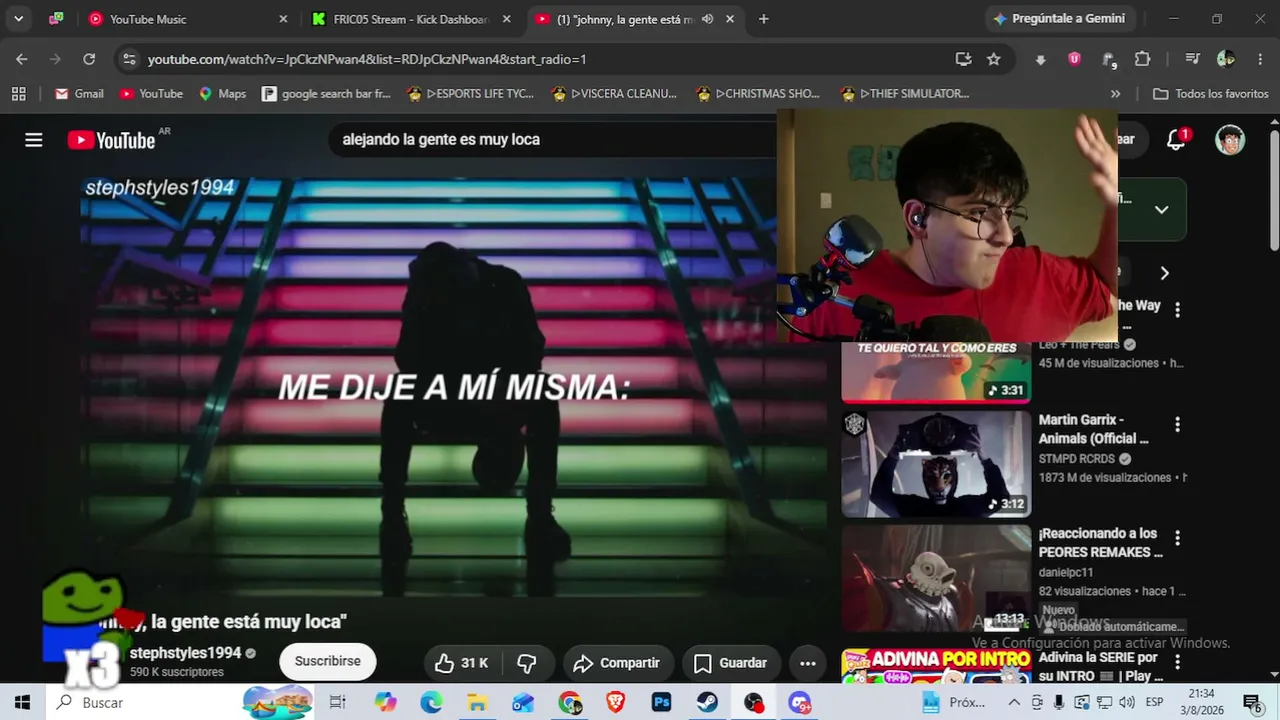Open Microsoft Edge from the taskbar

pyautogui.click(x=431, y=703)
